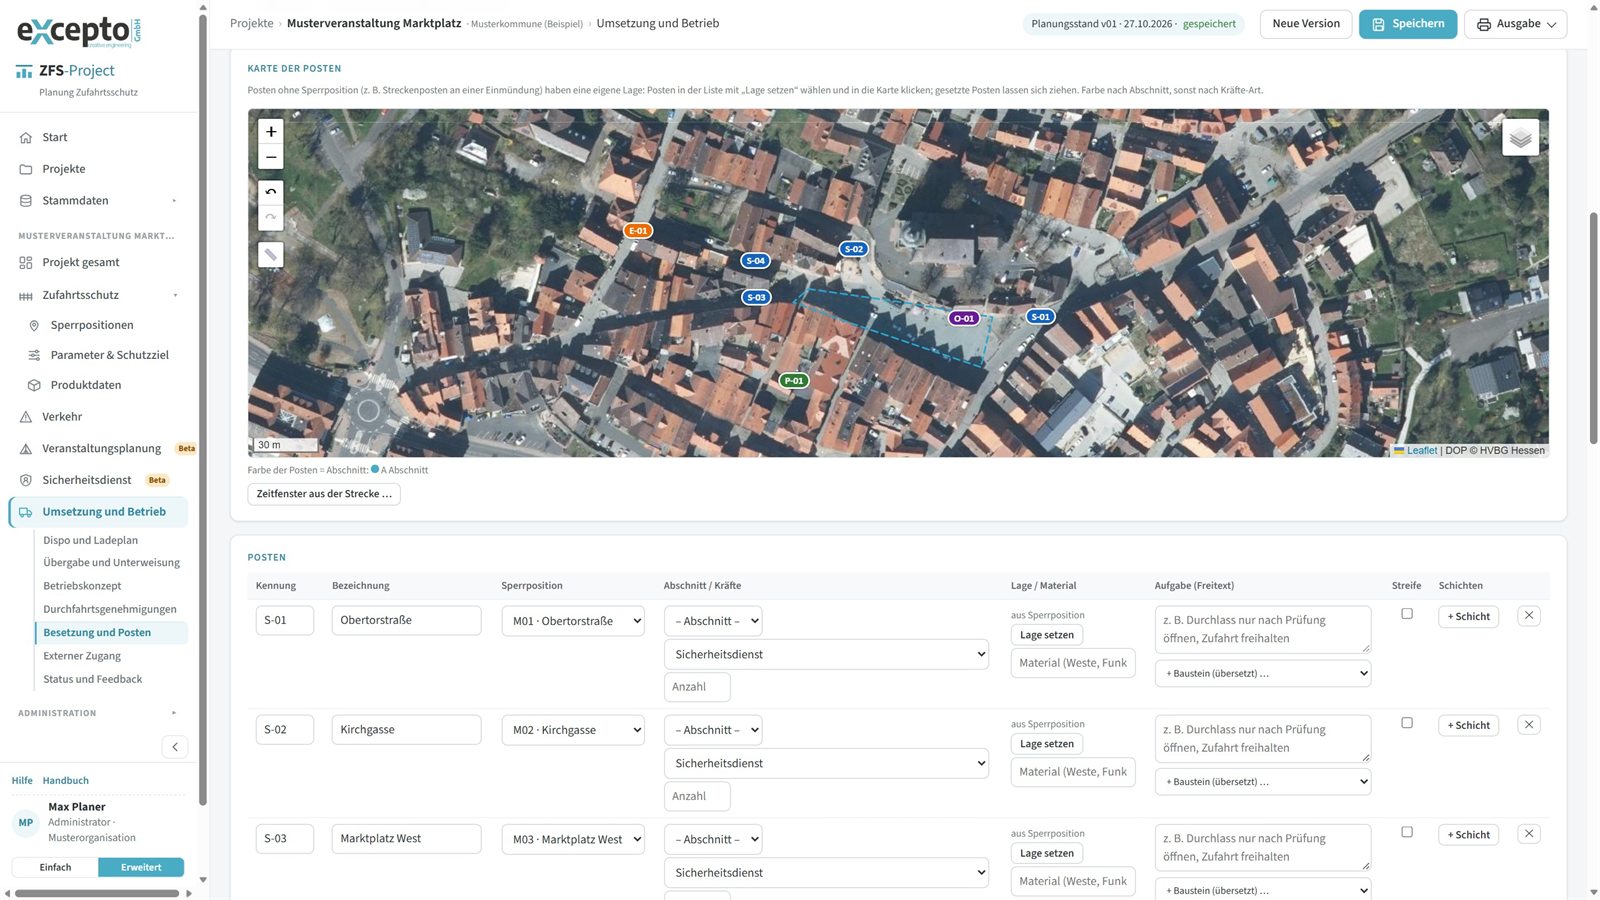Switch to Einfach view mode
Viewport: 1600px width, 900px height.
[55, 867]
